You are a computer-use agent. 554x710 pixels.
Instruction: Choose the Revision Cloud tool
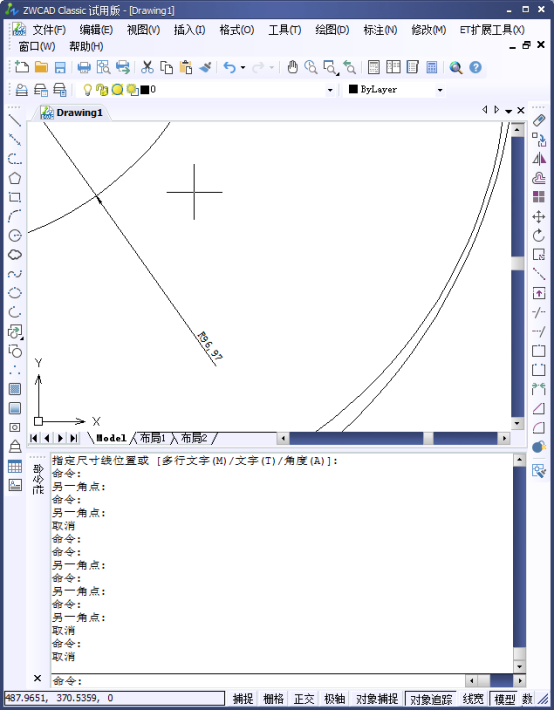[x=15, y=254]
